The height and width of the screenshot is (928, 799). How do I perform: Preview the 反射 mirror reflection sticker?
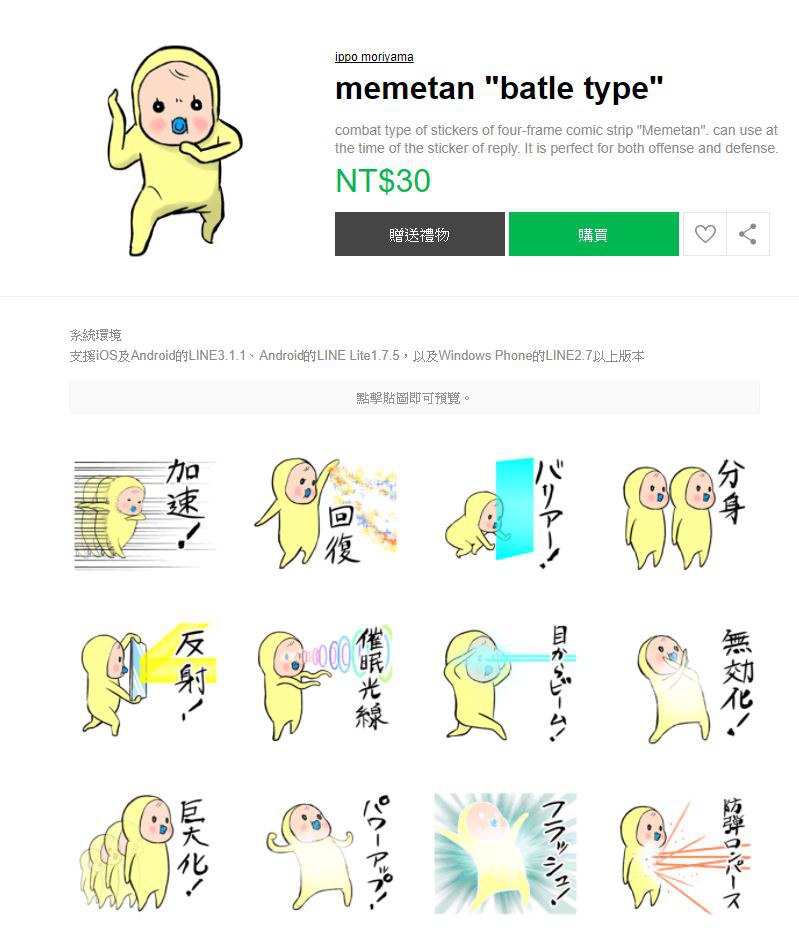146,681
